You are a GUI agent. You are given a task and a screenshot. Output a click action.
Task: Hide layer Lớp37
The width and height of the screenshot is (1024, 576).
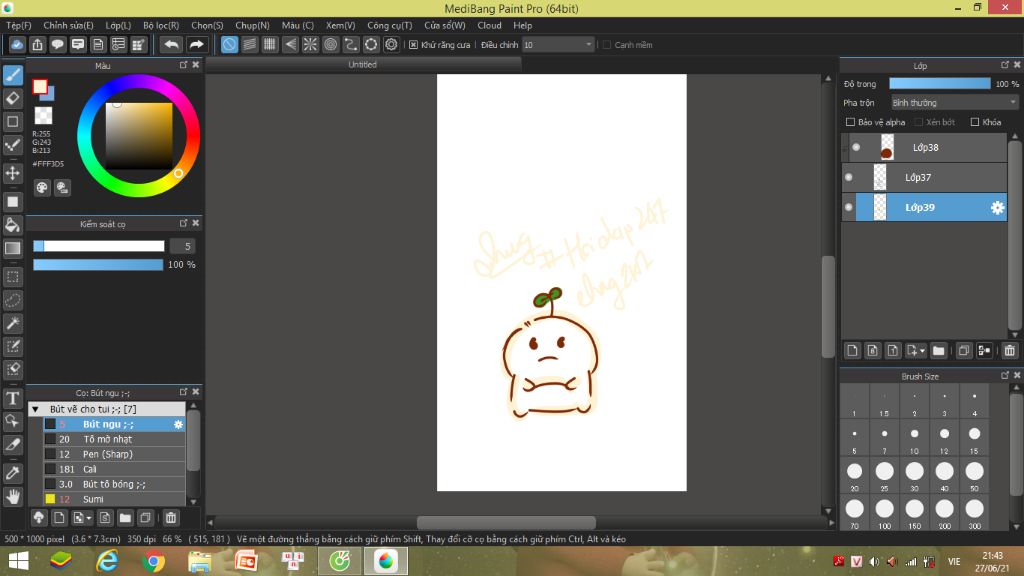click(849, 177)
